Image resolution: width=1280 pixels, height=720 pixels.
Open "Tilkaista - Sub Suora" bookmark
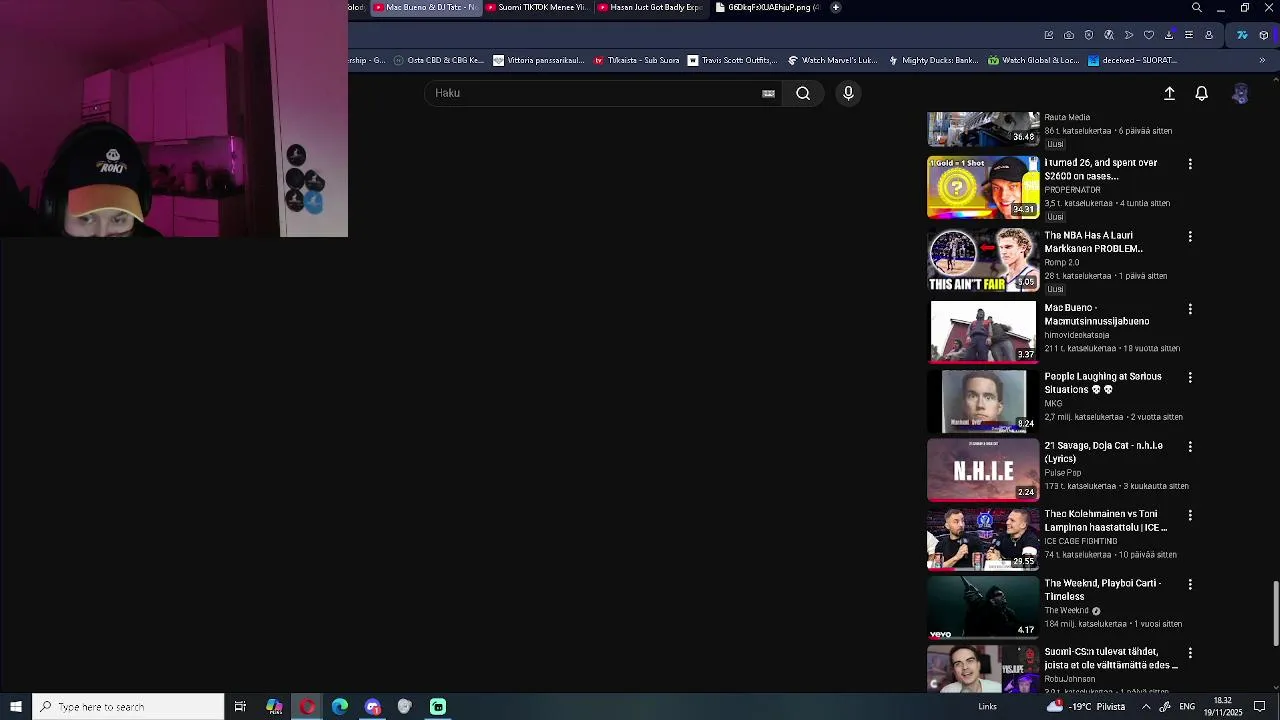[636, 60]
